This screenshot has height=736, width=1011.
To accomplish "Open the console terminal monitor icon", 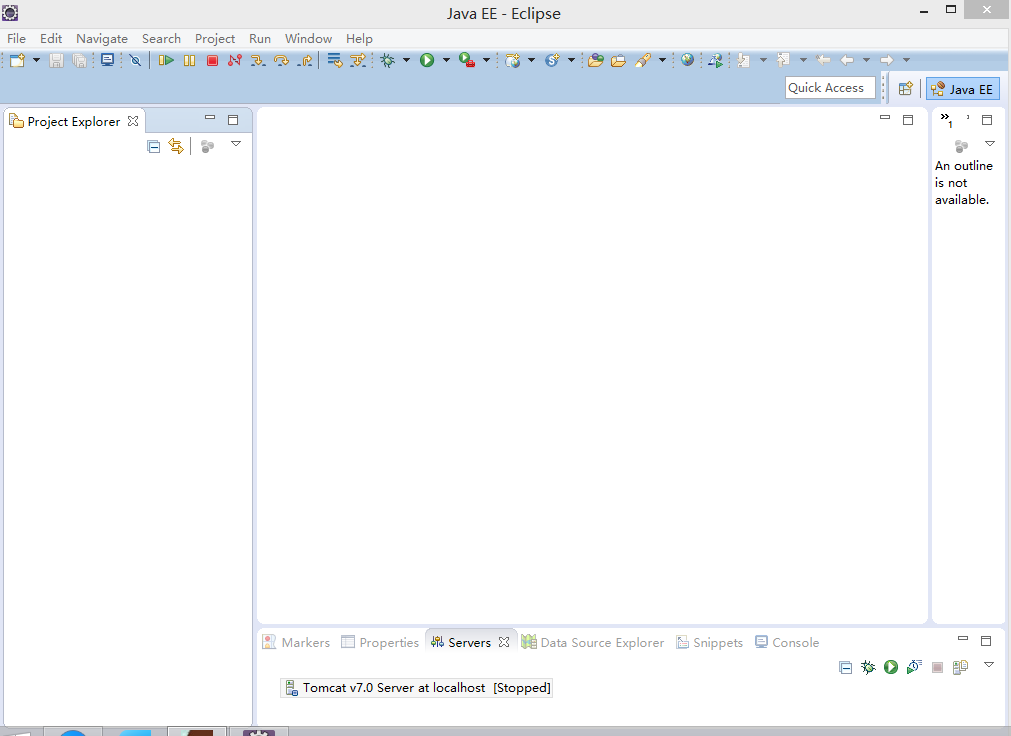I will pyautogui.click(x=108, y=60).
